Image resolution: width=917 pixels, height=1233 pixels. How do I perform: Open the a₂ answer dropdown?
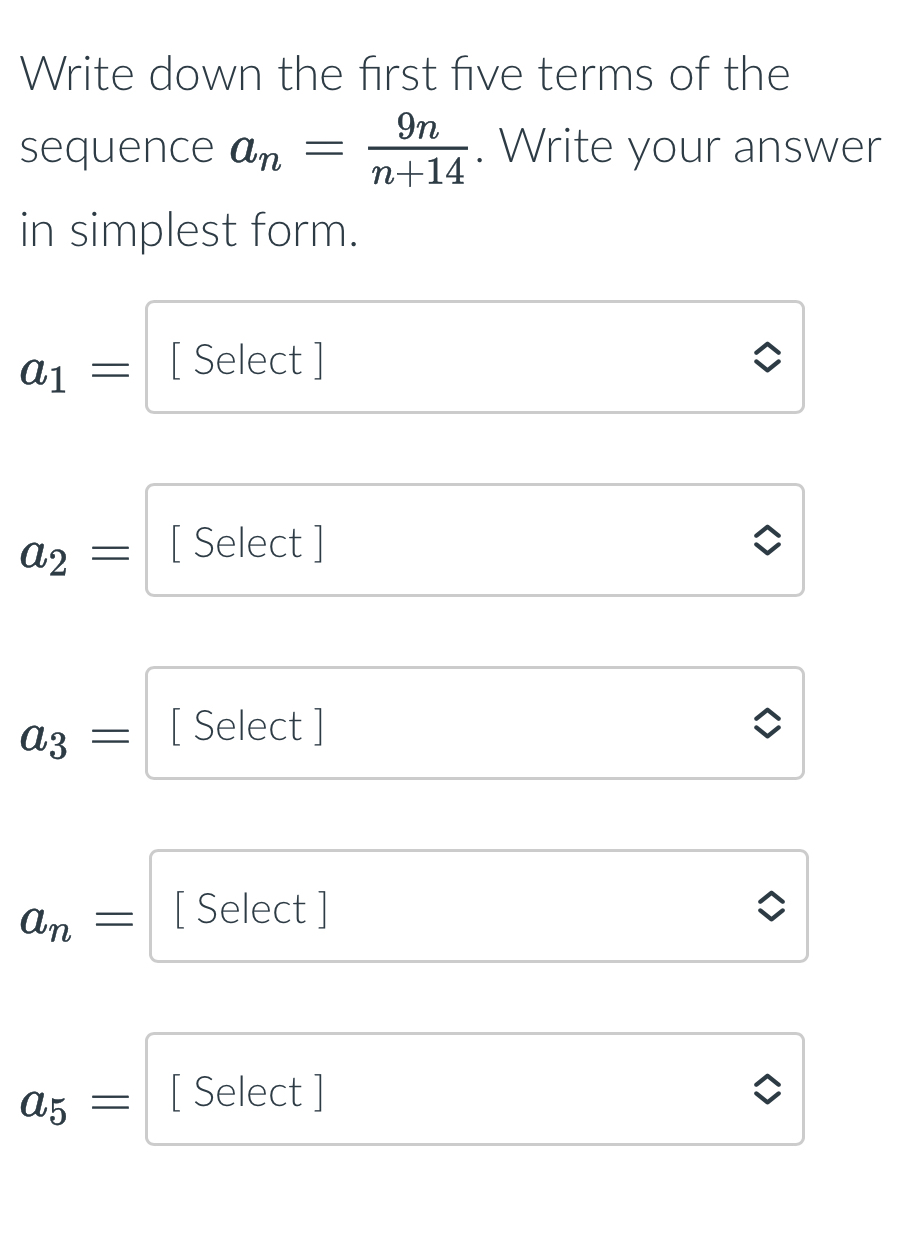point(475,541)
